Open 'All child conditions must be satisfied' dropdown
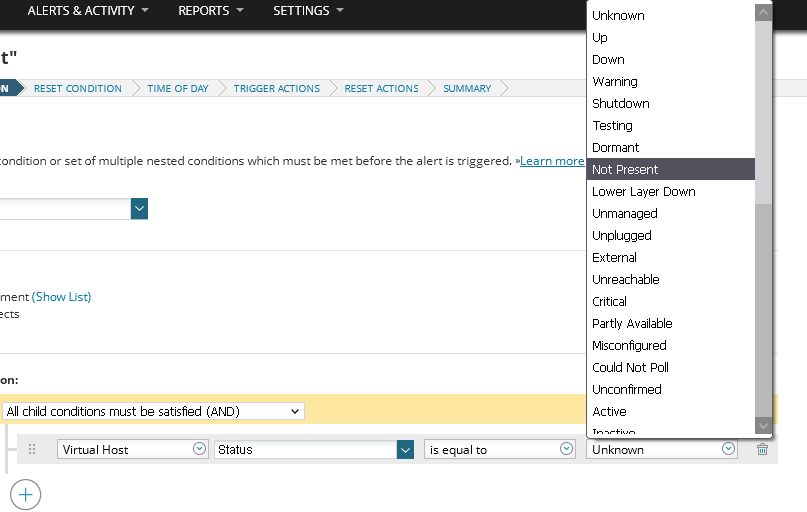The width and height of the screenshot is (807, 512). click(x=153, y=411)
